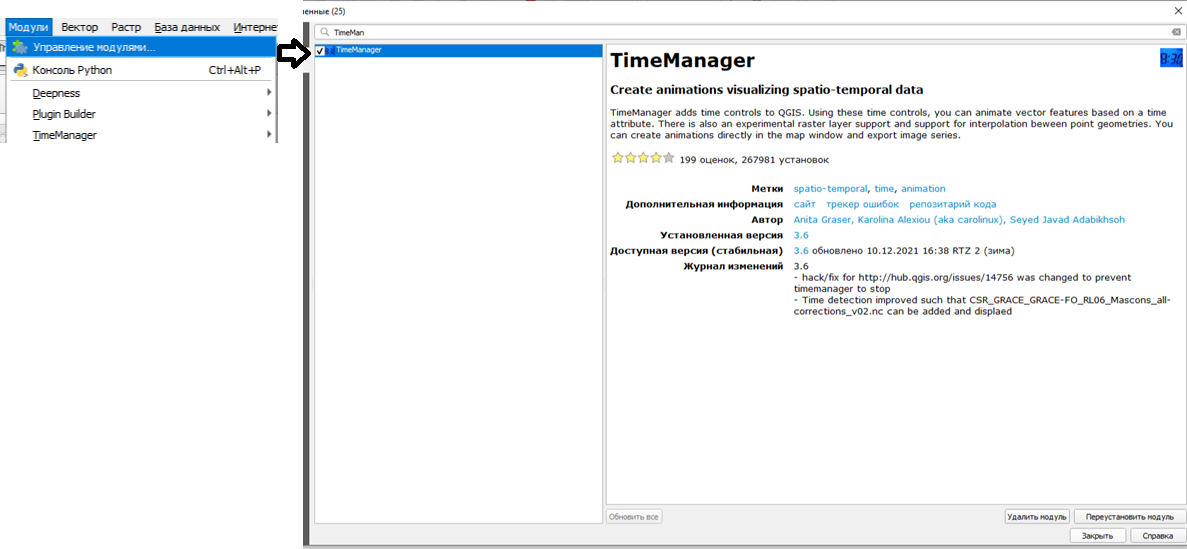Screen dimensions: 1187x549
Task: Expand the Deepness submenu entry
Action: tap(142, 93)
